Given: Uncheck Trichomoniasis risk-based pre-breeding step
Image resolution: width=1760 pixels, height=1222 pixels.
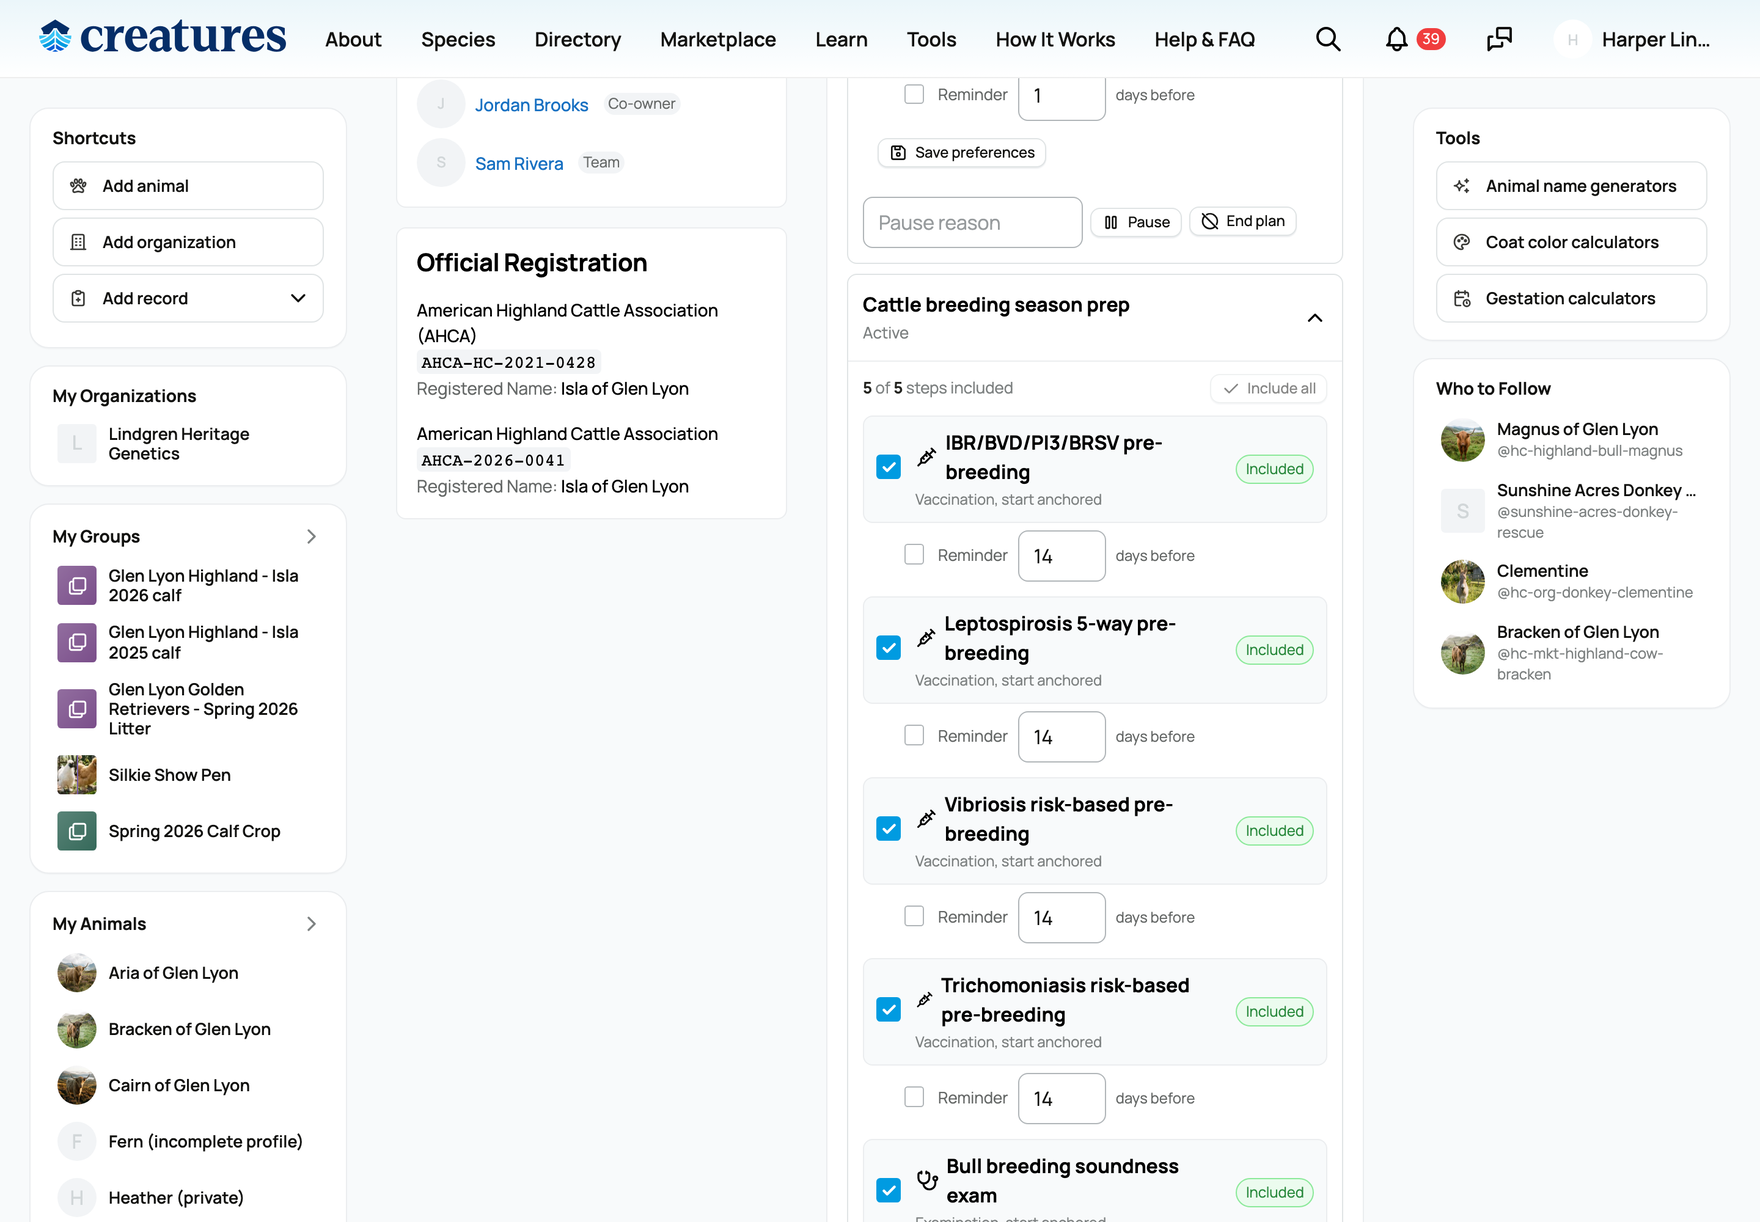Looking at the screenshot, I should click(888, 1010).
